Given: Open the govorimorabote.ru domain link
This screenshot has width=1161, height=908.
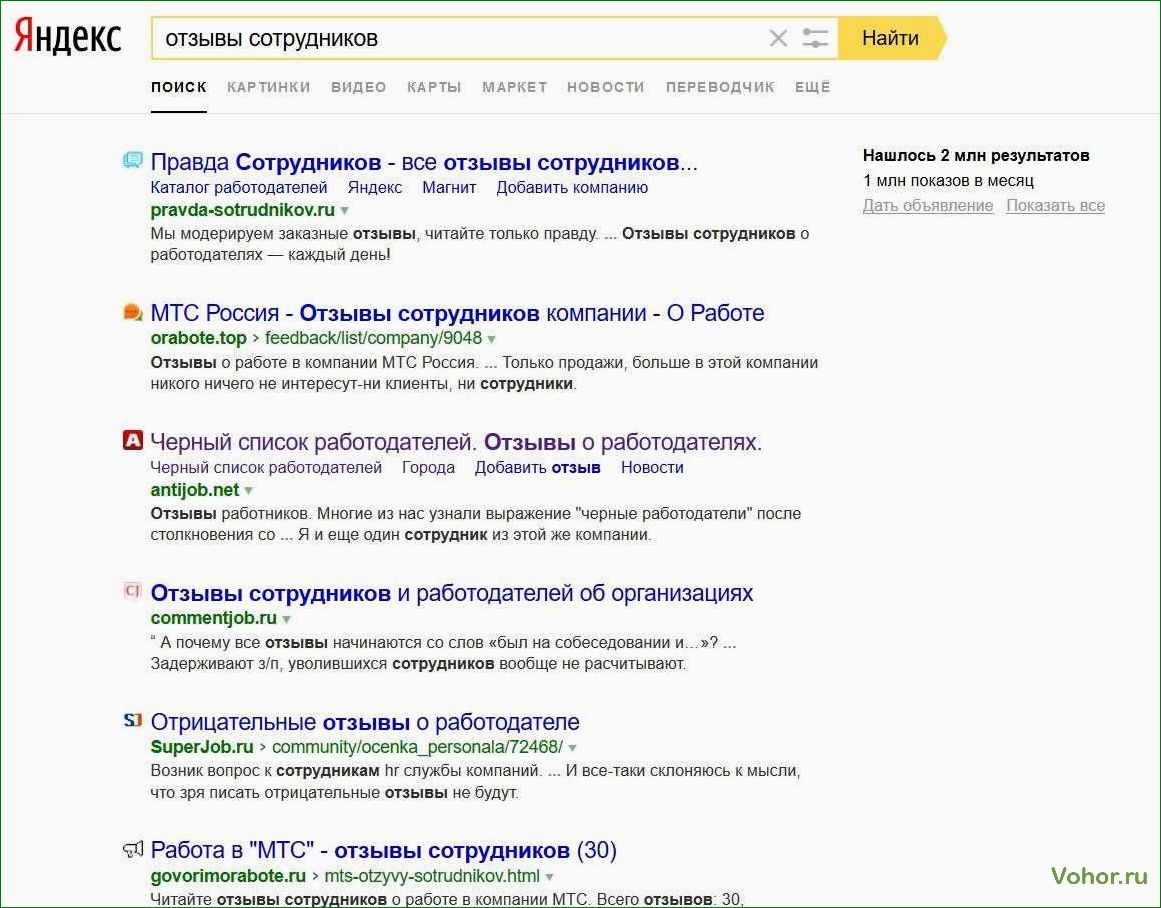Looking at the screenshot, I should [x=228, y=876].
